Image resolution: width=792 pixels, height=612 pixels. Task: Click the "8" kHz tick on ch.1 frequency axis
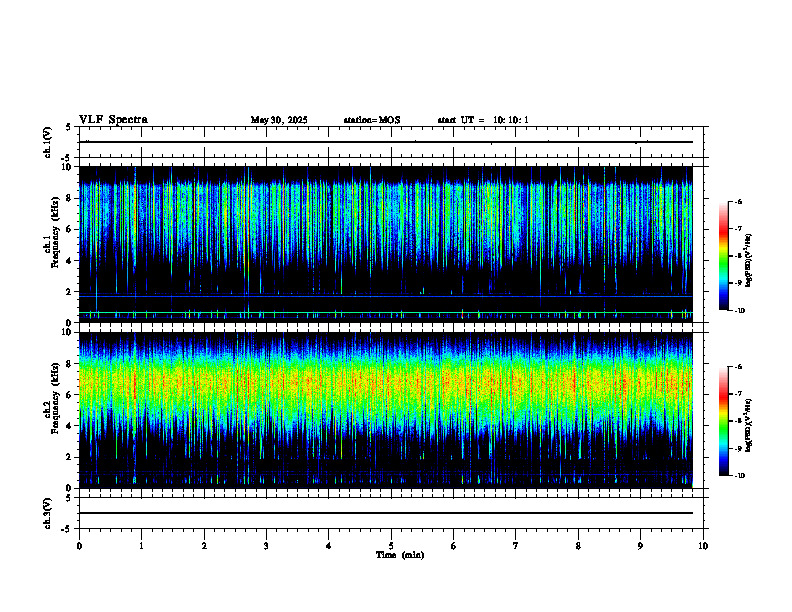pyautogui.click(x=70, y=198)
